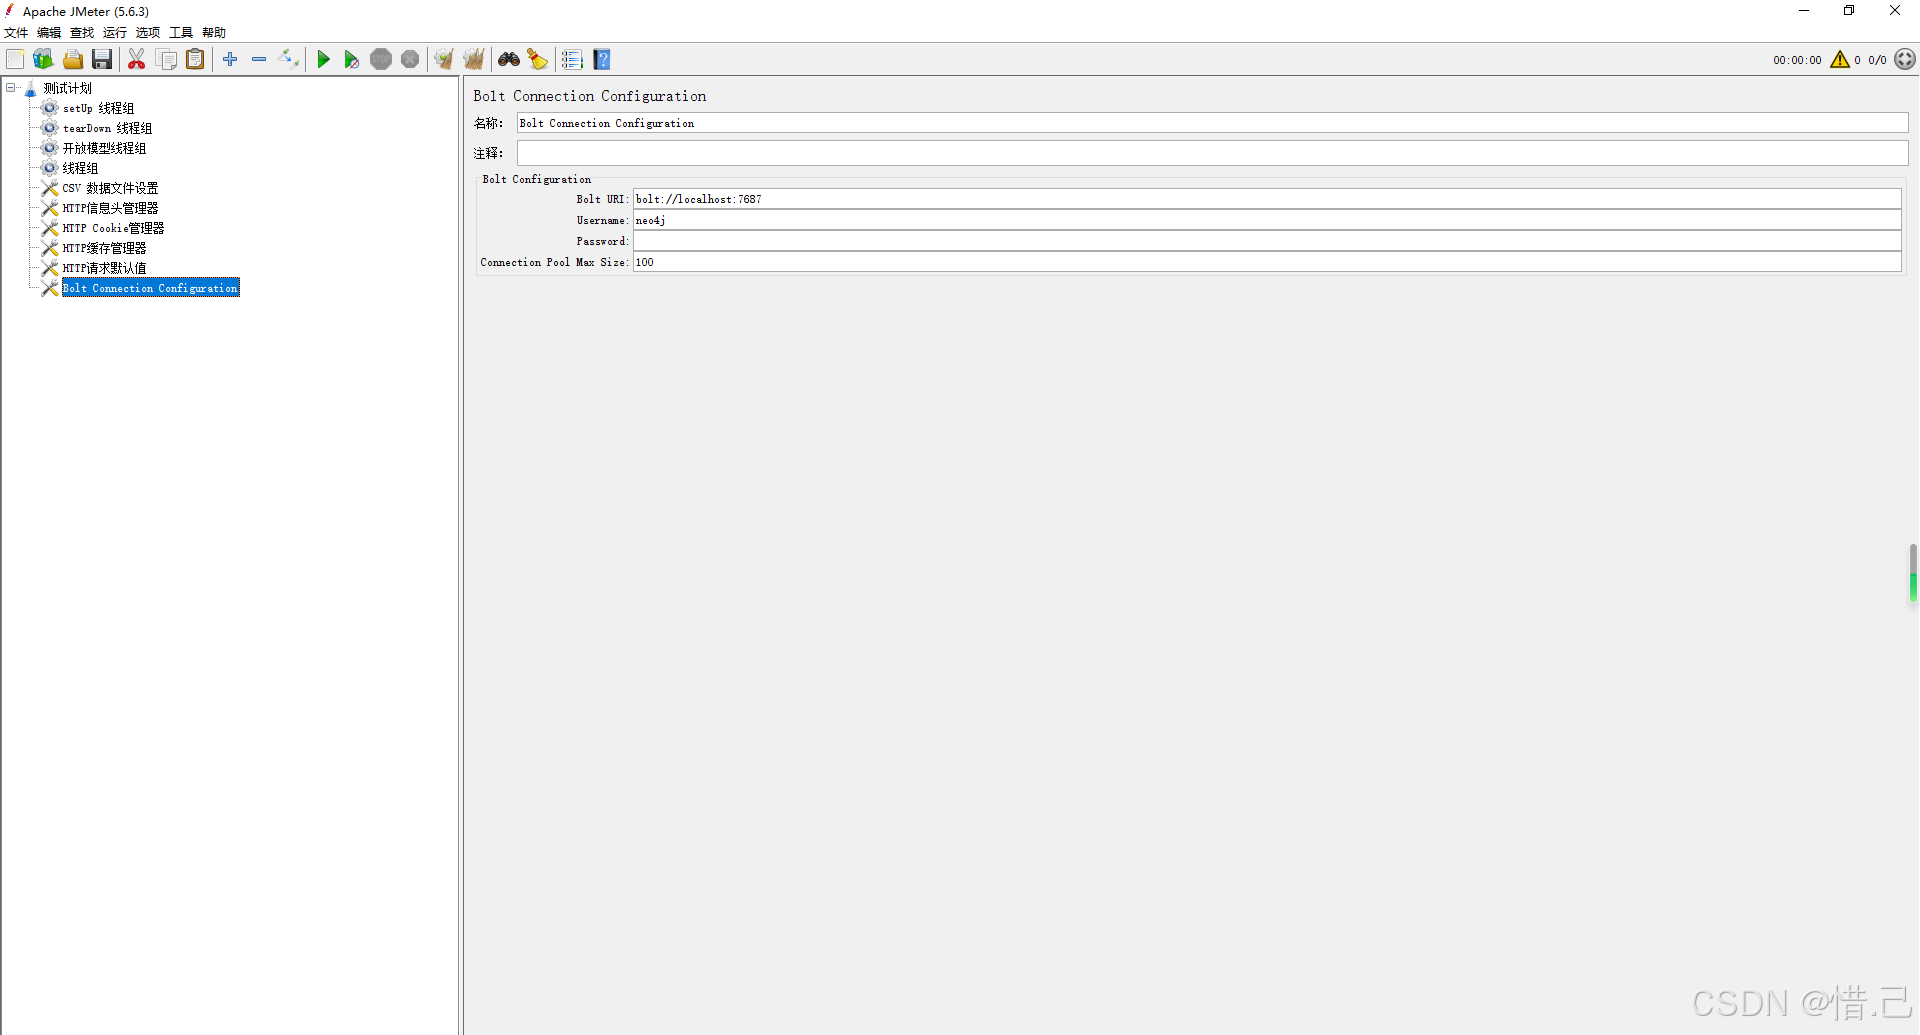Copy the selected element
Viewport: 1920px width, 1035px height.
(x=166, y=60)
